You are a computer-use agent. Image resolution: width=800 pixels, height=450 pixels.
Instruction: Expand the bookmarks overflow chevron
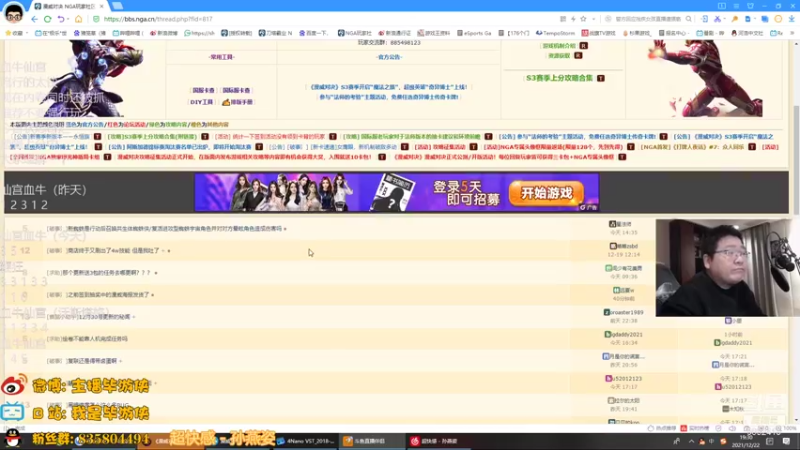[x=792, y=33]
